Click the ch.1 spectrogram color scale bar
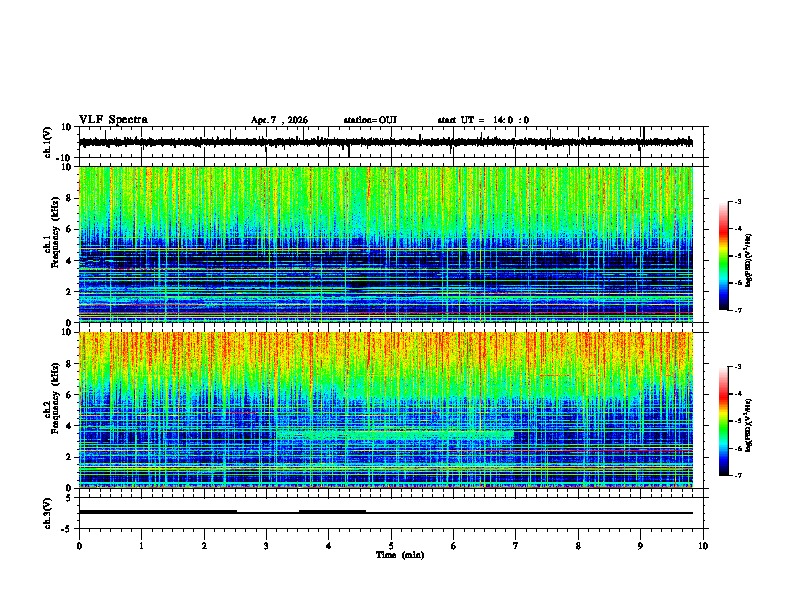 (724, 256)
